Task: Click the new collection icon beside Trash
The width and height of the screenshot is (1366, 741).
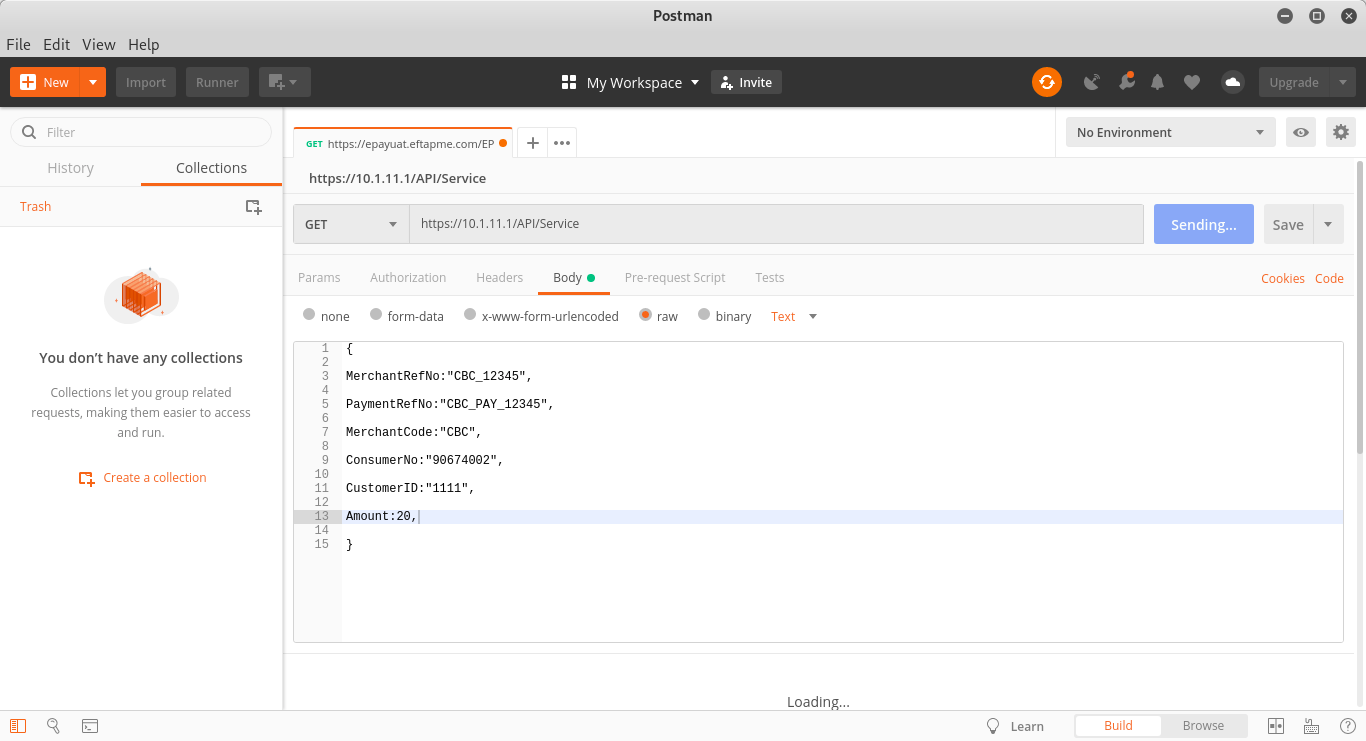Action: (x=254, y=207)
